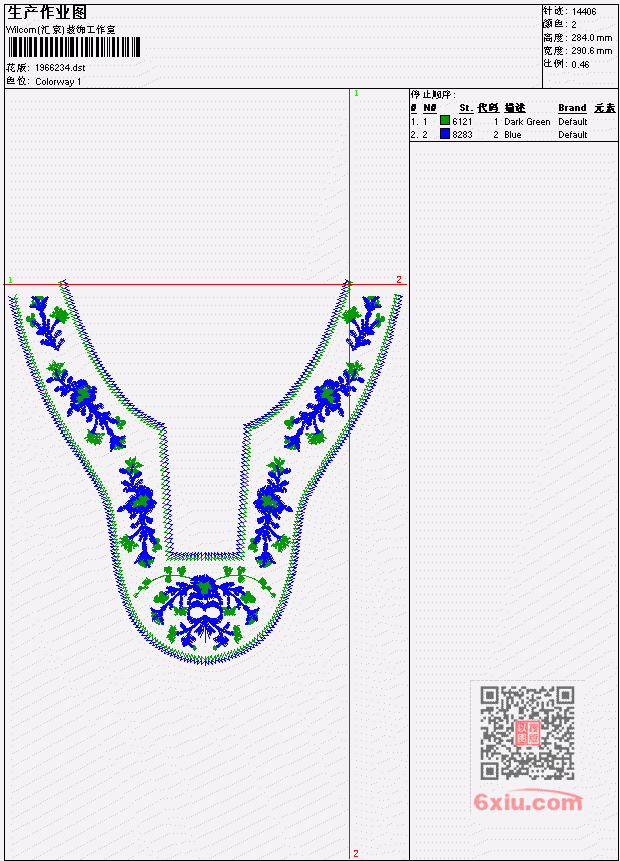Click "Default" brand in the Blue row
Image resolution: width=620 pixels, height=861 pixels.
pyautogui.click(x=573, y=135)
